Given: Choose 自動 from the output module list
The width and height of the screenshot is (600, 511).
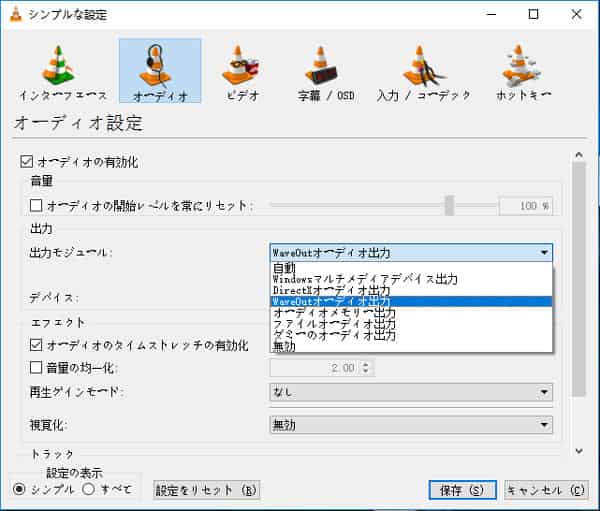Looking at the screenshot, I should (411, 268).
